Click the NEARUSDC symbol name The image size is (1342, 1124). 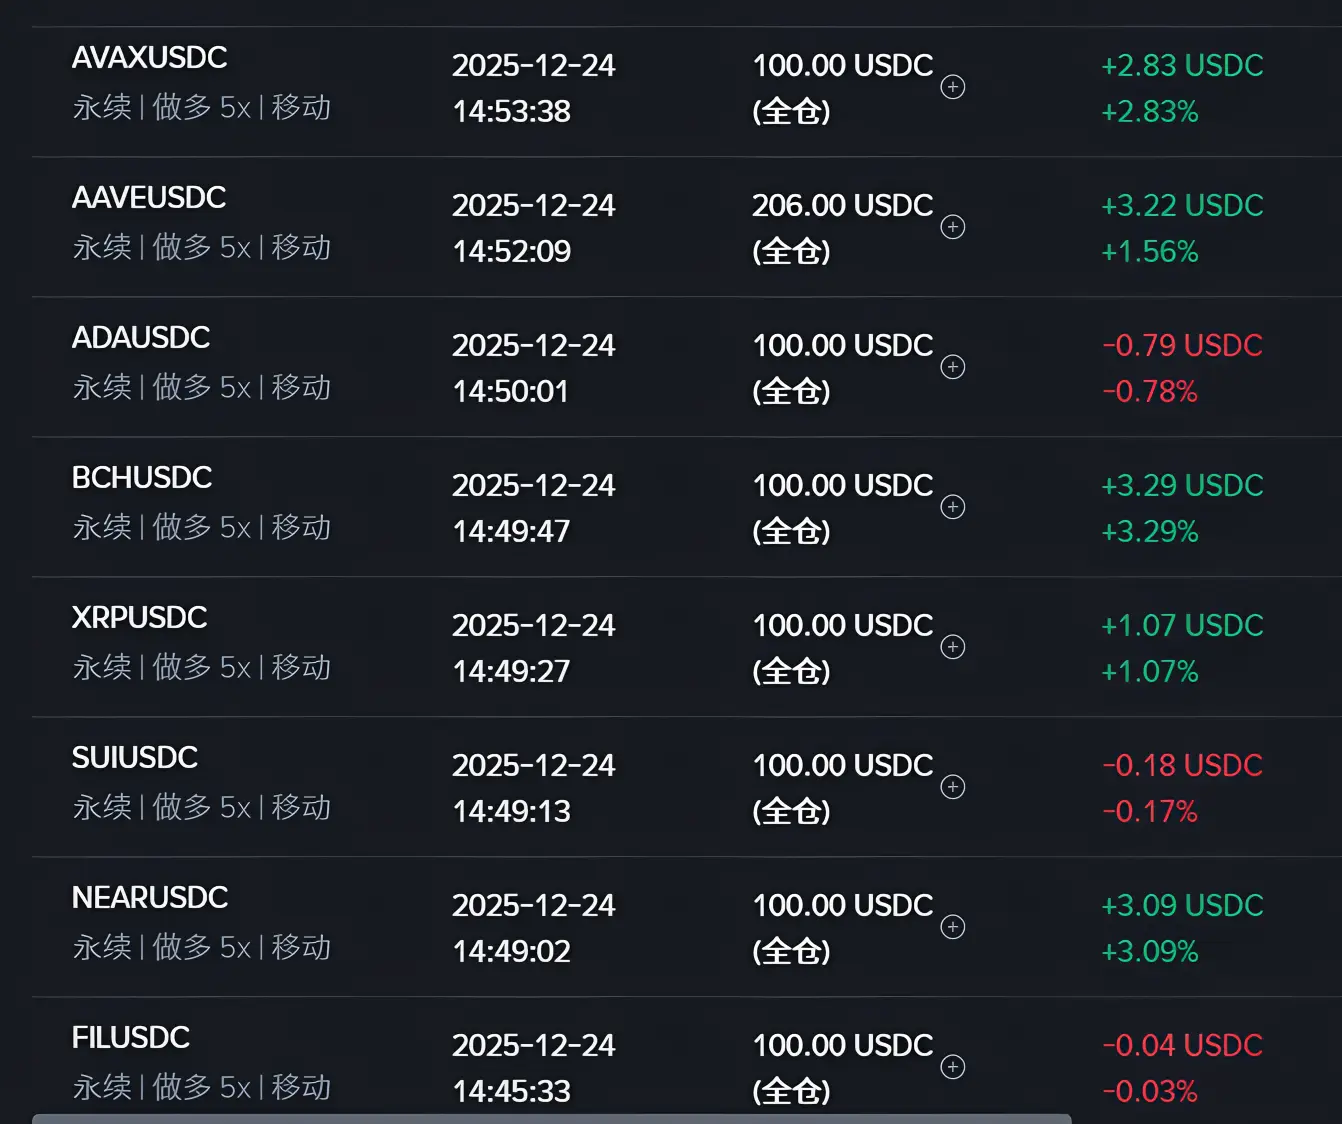click(149, 898)
